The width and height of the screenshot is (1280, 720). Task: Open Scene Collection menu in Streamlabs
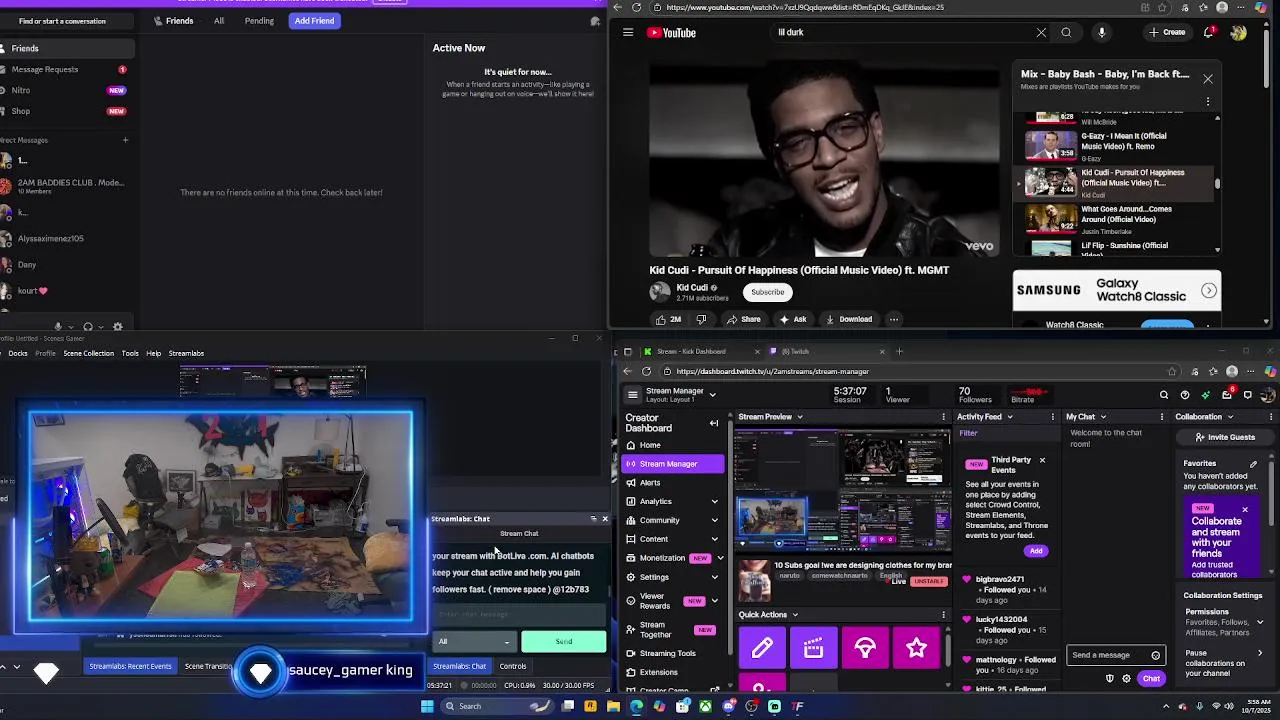pos(89,353)
